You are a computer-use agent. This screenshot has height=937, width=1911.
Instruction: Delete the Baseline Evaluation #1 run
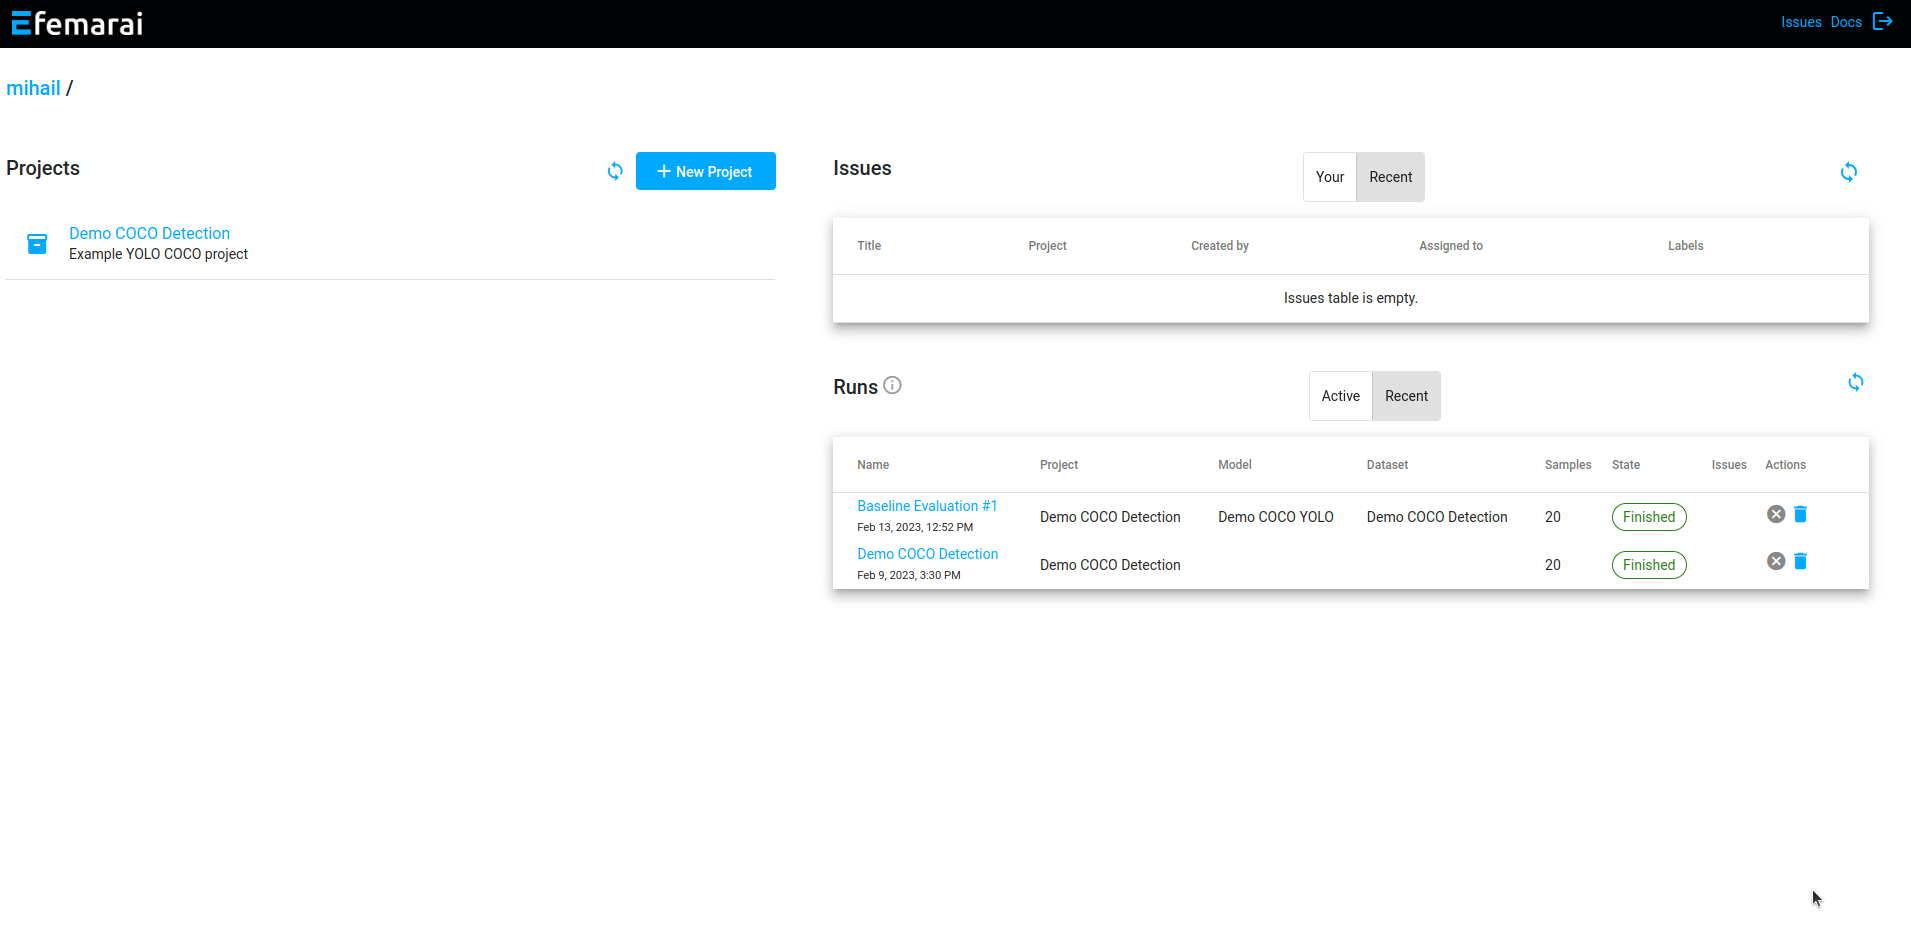1800,514
